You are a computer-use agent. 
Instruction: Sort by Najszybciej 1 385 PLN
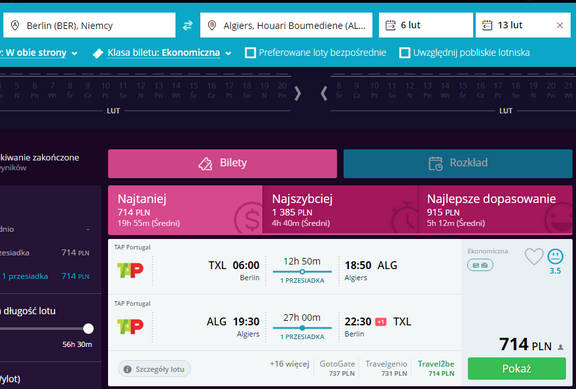click(x=340, y=210)
